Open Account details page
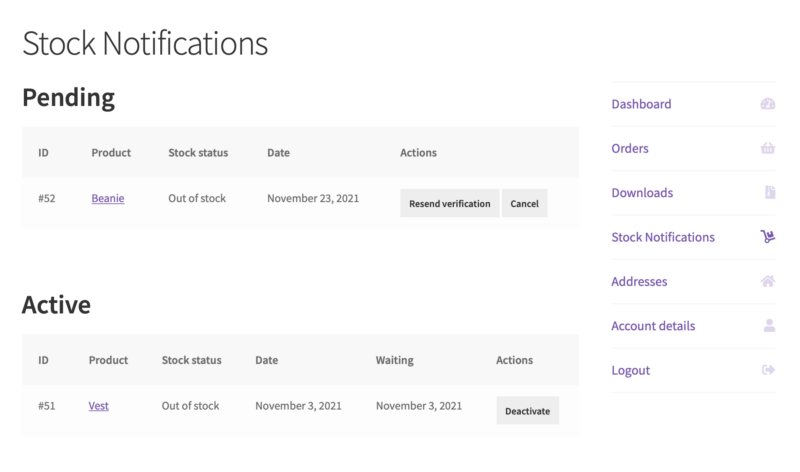The height and width of the screenshot is (472, 800). [653, 326]
